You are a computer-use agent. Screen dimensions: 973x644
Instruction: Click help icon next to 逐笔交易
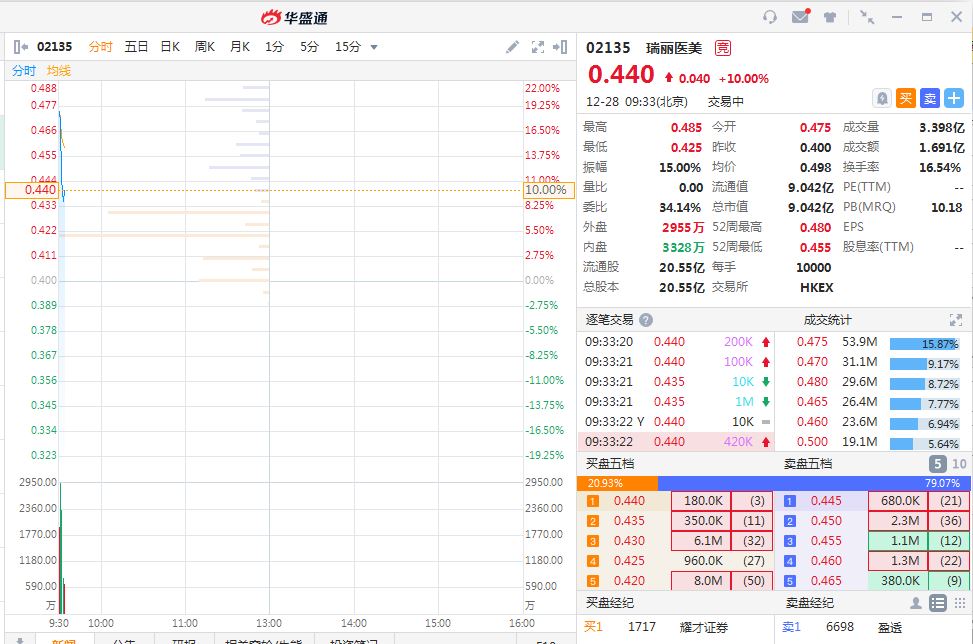point(646,320)
